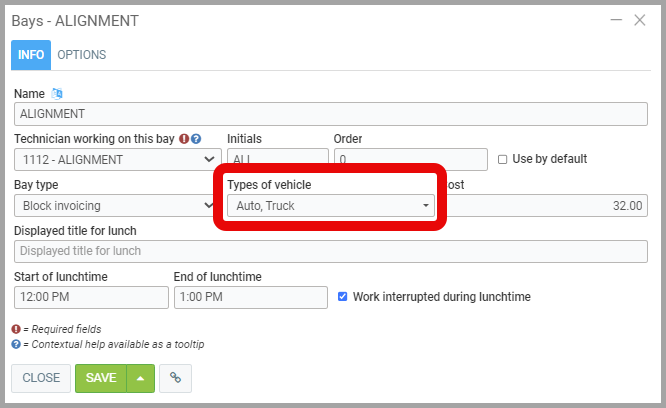Close the dialog with the X icon
This screenshot has height=408, width=666.
click(x=640, y=20)
